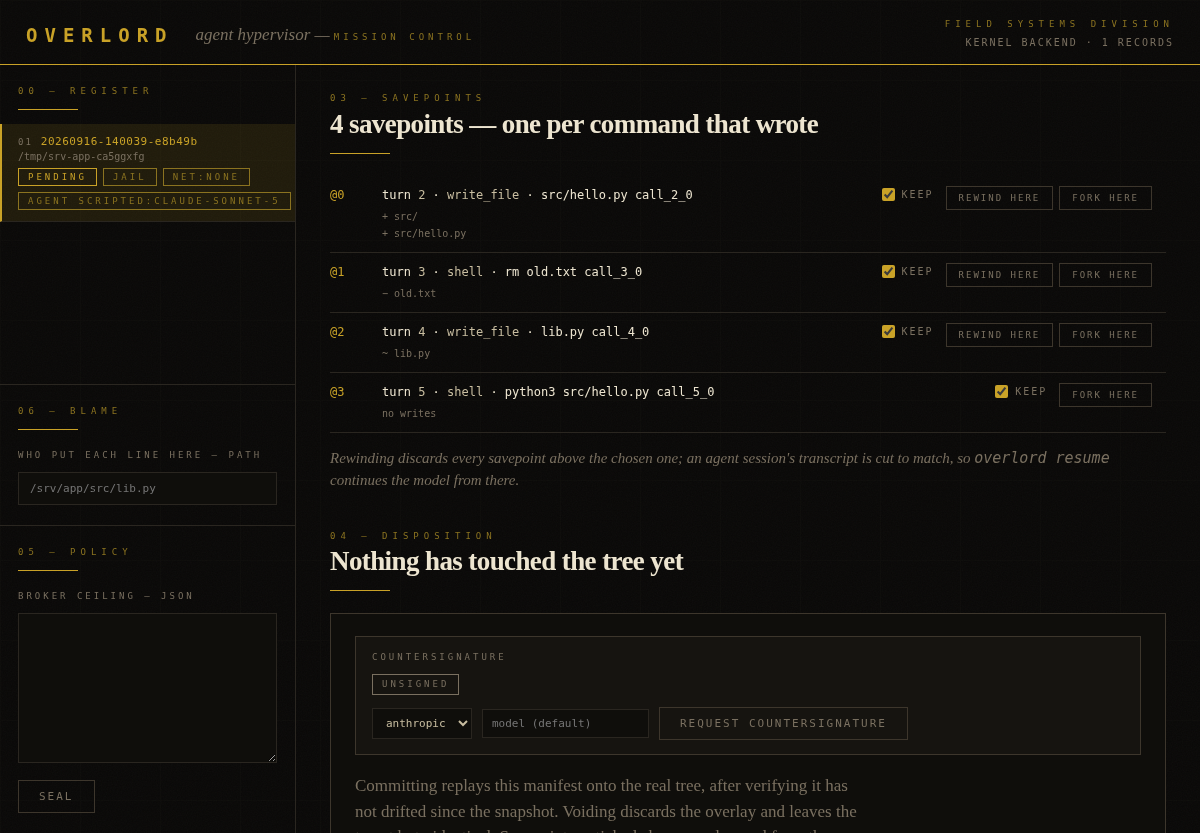Click FORK HERE for savepoint @0

[1105, 198]
